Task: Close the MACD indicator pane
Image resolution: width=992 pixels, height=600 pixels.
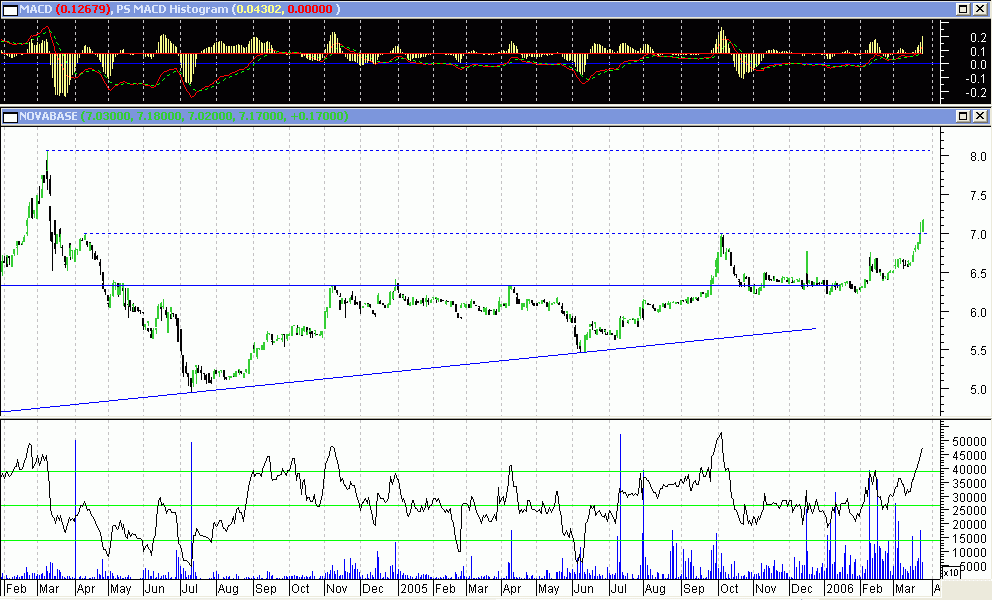Action: tap(980, 9)
